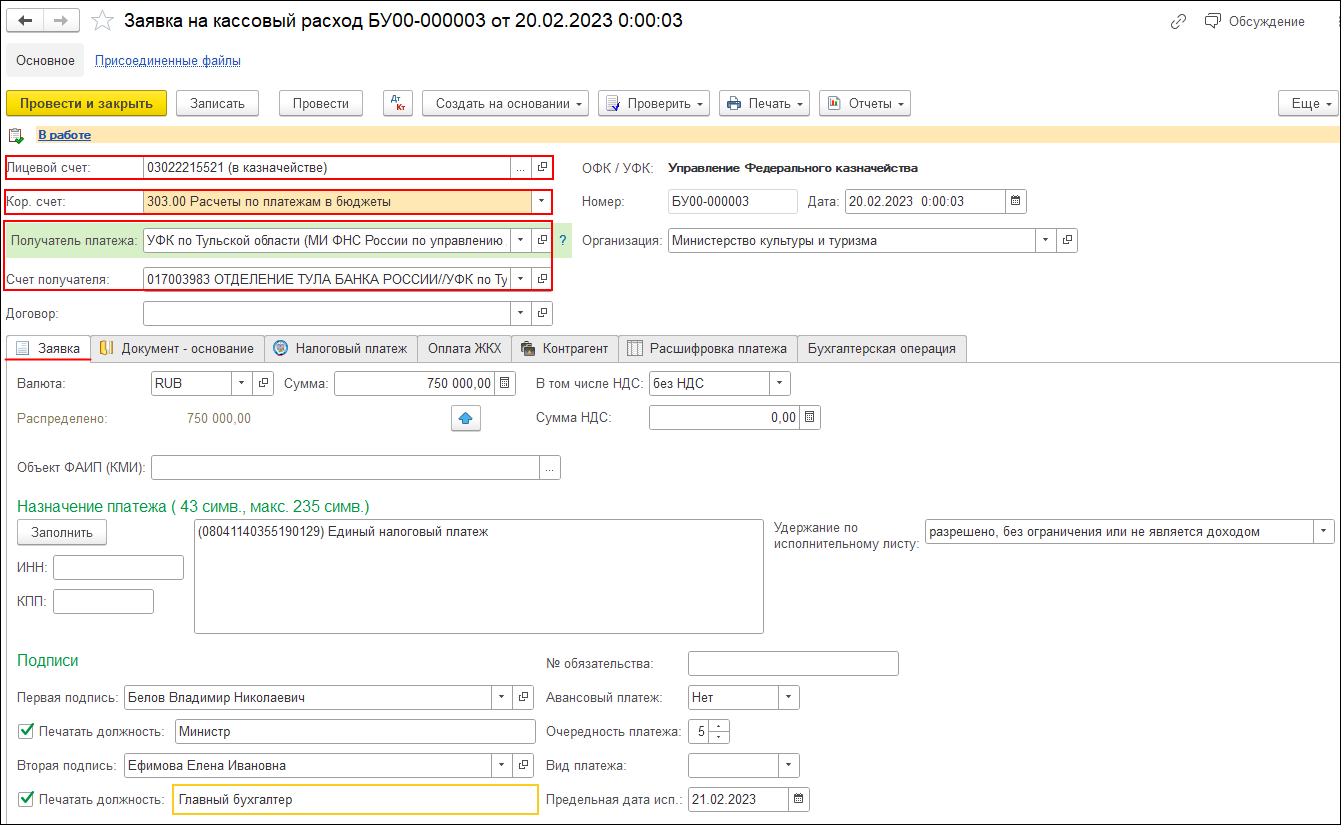
Task: Click the blue up-arrow distribute button
Action: tap(466, 419)
